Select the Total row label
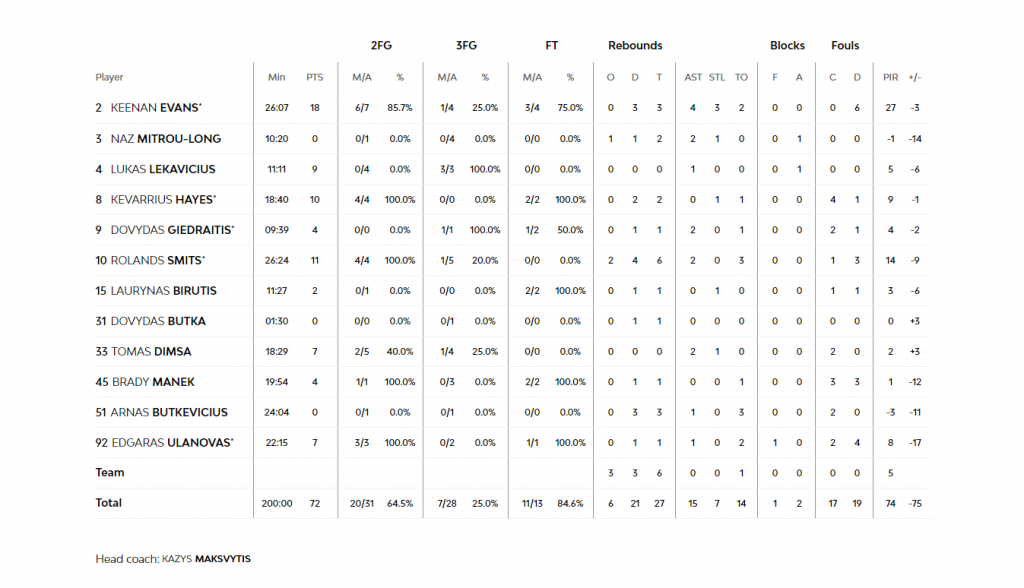This screenshot has width=1024, height=588. tap(109, 503)
